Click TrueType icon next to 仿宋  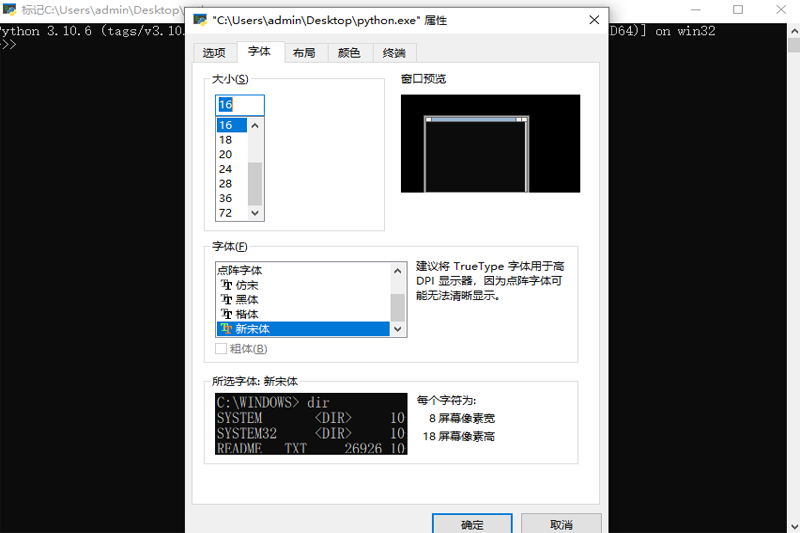[227, 285]
